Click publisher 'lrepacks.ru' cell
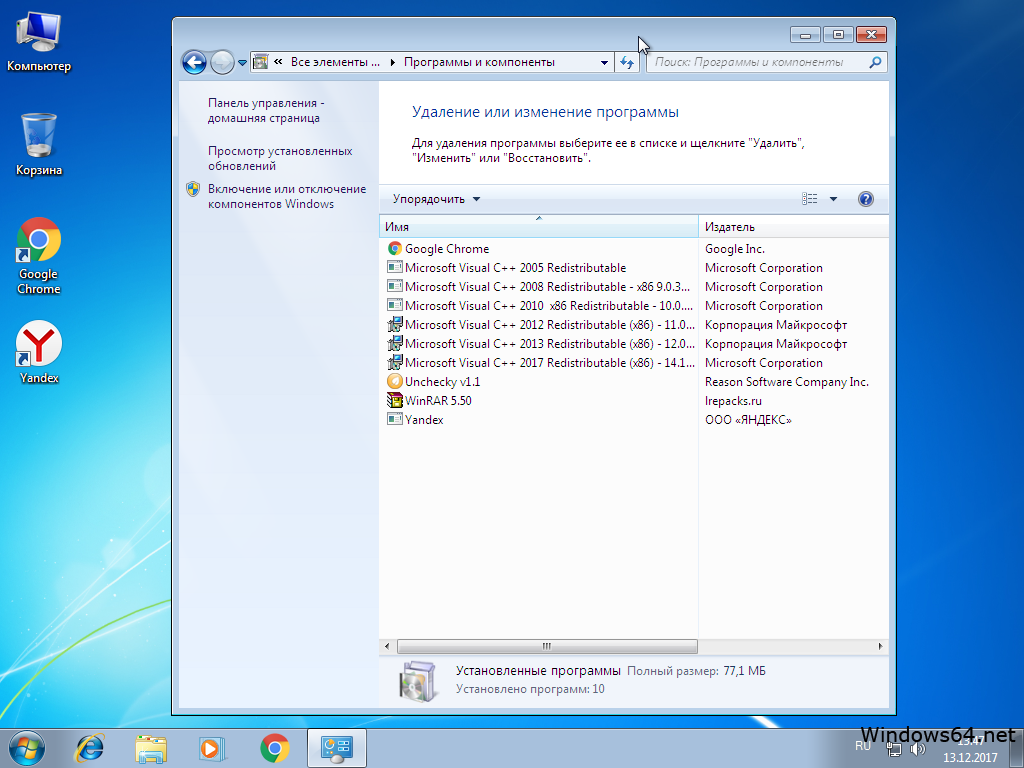Viewport: 1024px width, 768px height. point(733,400)
